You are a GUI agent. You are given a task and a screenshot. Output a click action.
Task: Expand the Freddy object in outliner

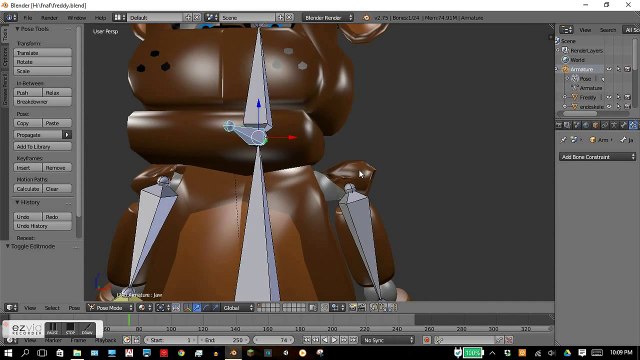point(565,97)
